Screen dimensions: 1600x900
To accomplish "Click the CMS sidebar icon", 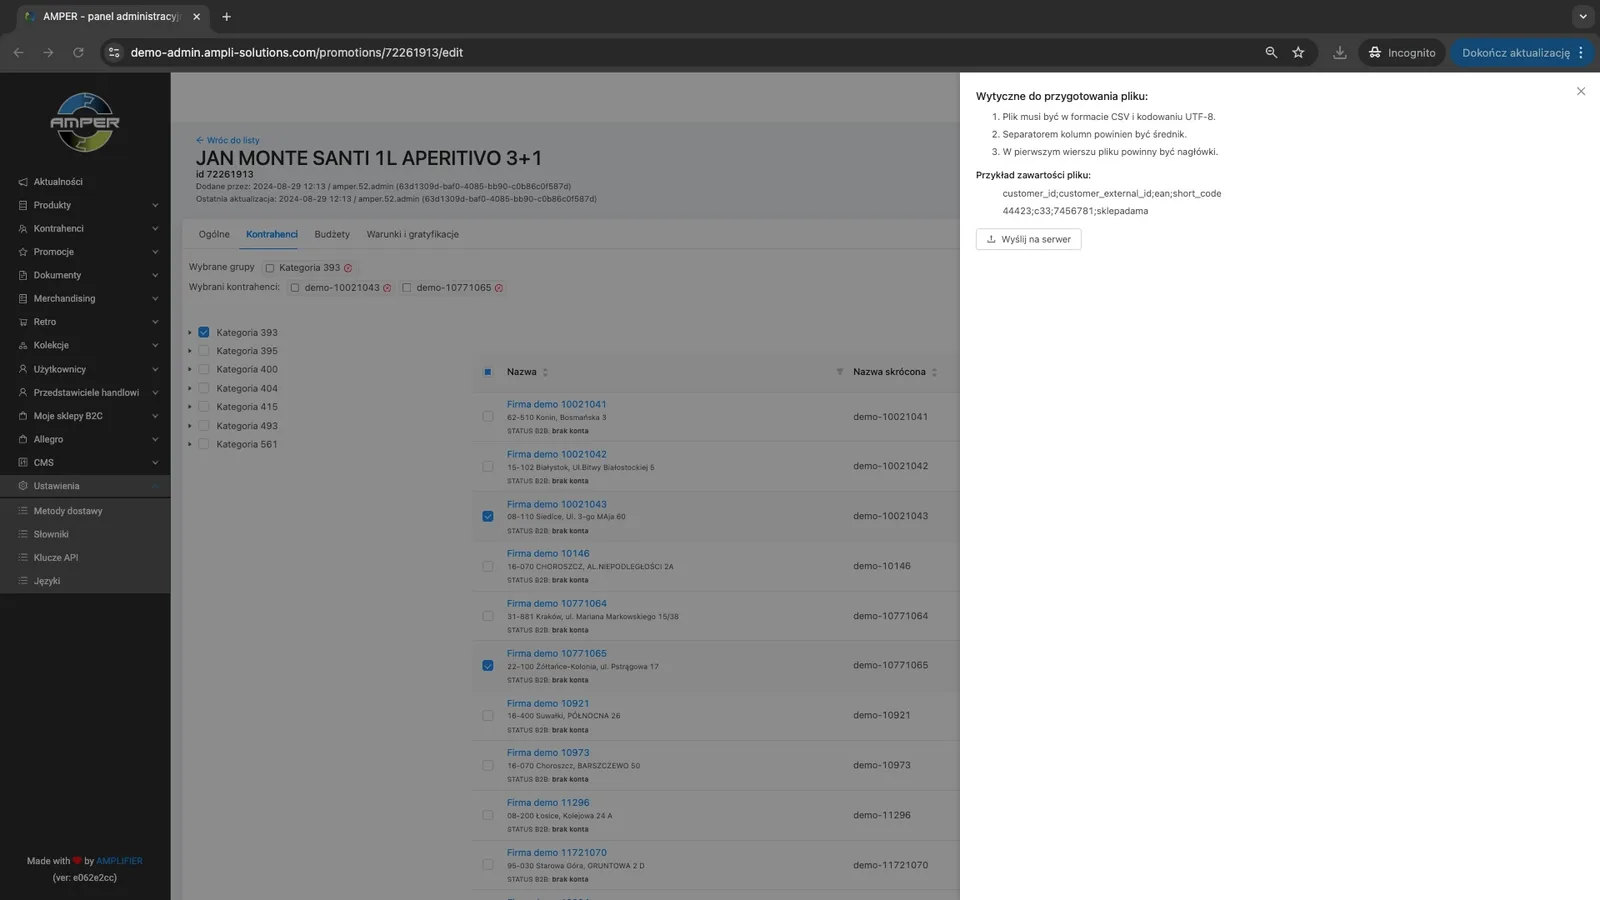I will click(23, 463).
